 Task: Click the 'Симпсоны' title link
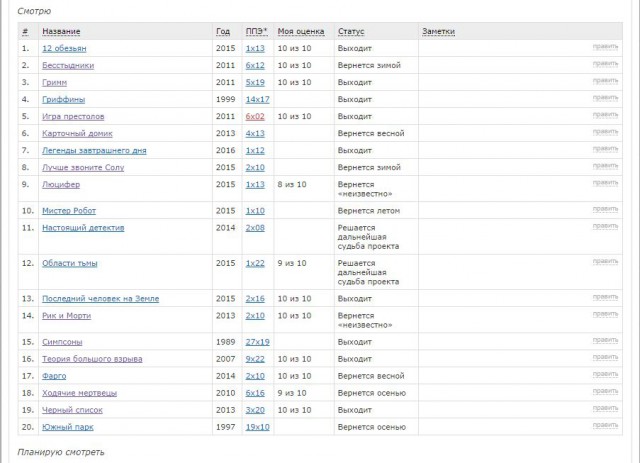click(x=62, y=341)
